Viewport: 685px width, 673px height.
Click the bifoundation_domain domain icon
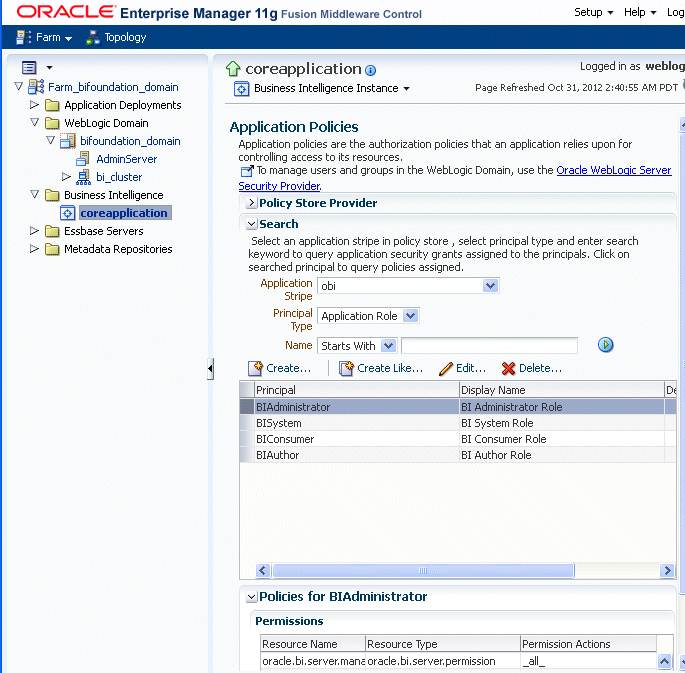[68, 141]
